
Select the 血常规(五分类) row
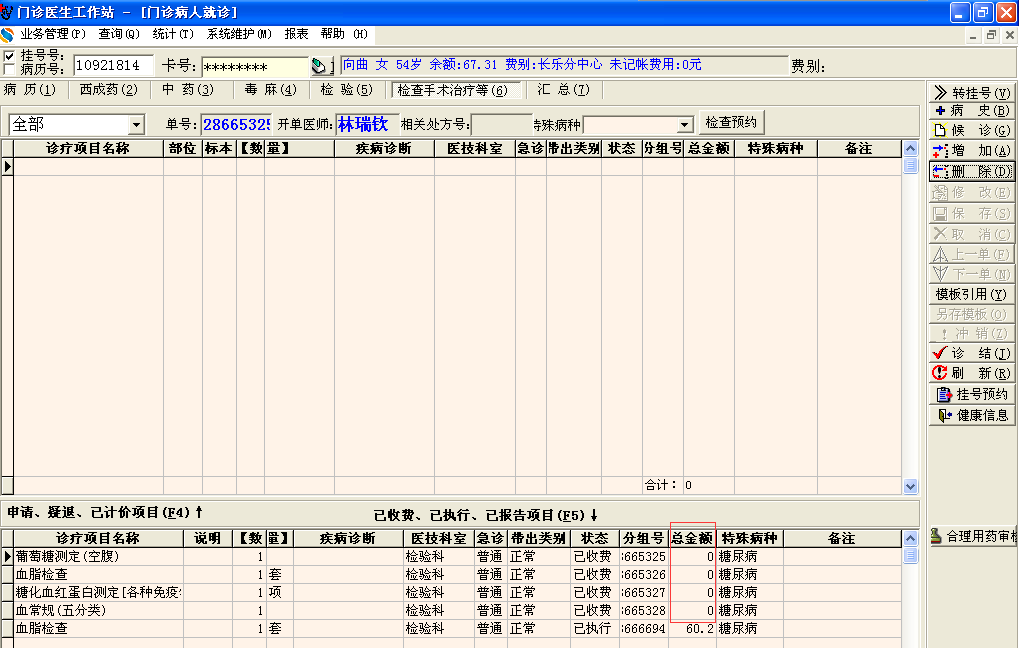pyautogui.click(x=451, y=610)
